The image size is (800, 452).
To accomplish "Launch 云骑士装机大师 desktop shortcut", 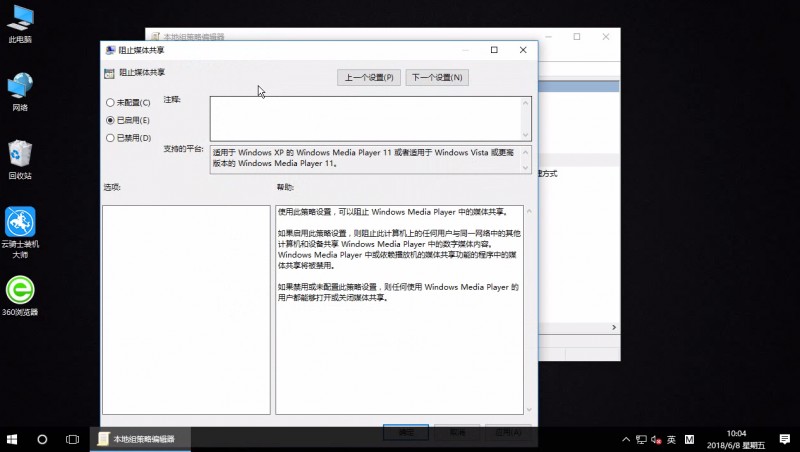I will (x=20, y=233).
